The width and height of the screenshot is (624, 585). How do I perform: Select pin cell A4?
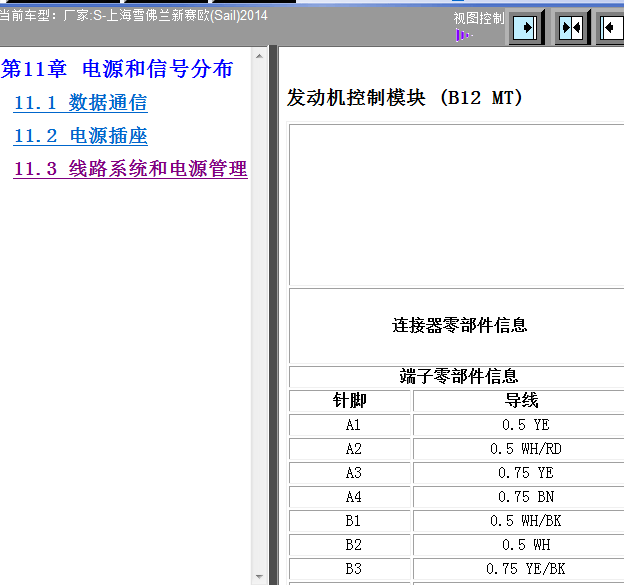pyautogui.click(x=349, y=496)
